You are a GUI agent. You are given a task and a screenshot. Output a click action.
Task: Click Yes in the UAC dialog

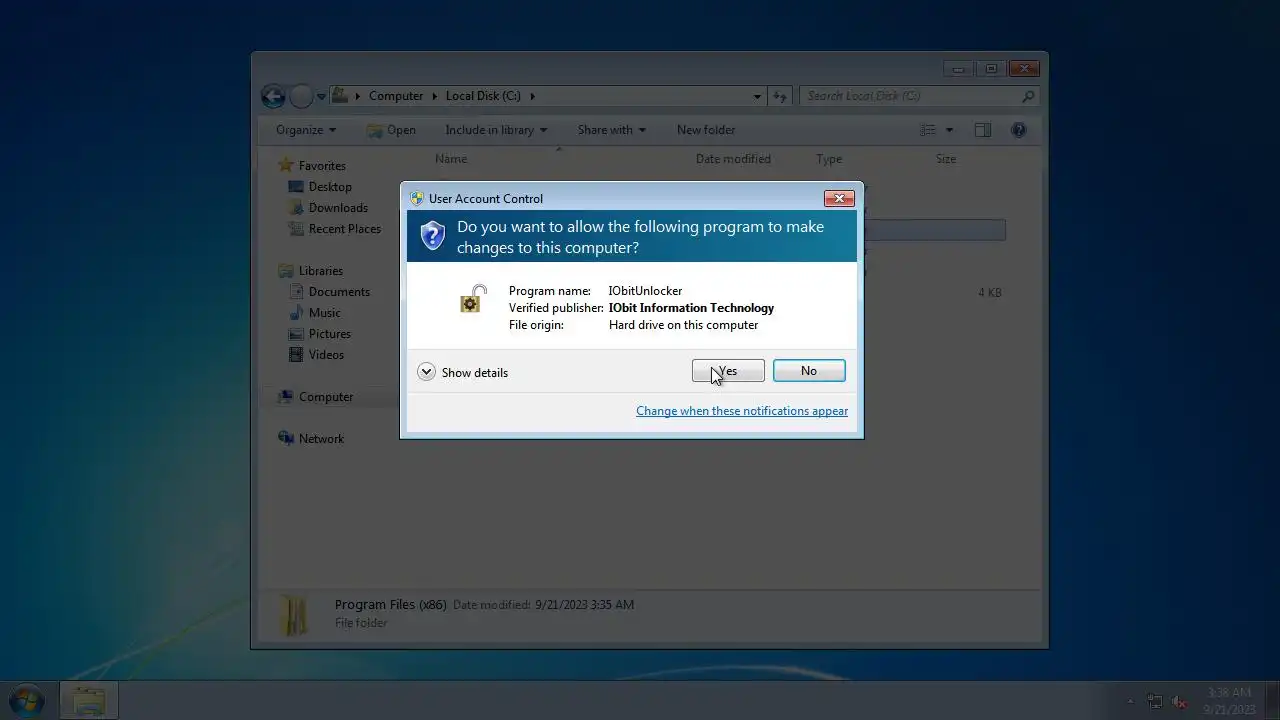[x=728, y=371]
